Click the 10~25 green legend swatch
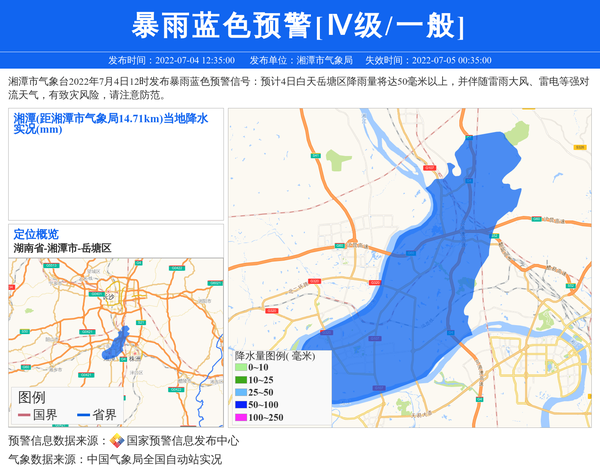This screenshot has width=600, height=471. coord(241,380)
